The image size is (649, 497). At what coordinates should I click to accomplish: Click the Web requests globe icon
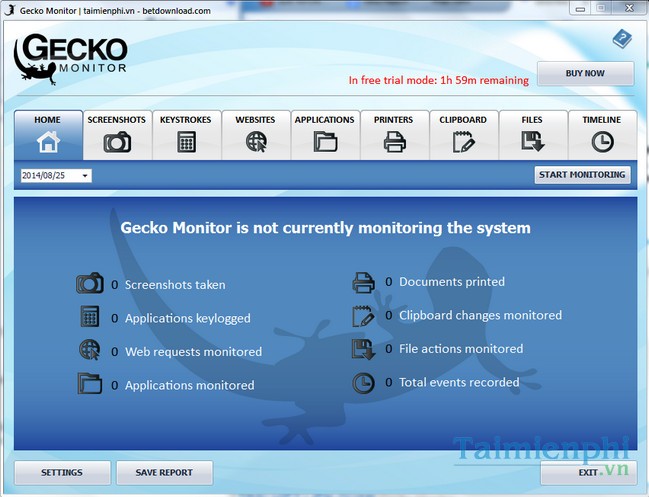tap(90, 350)
